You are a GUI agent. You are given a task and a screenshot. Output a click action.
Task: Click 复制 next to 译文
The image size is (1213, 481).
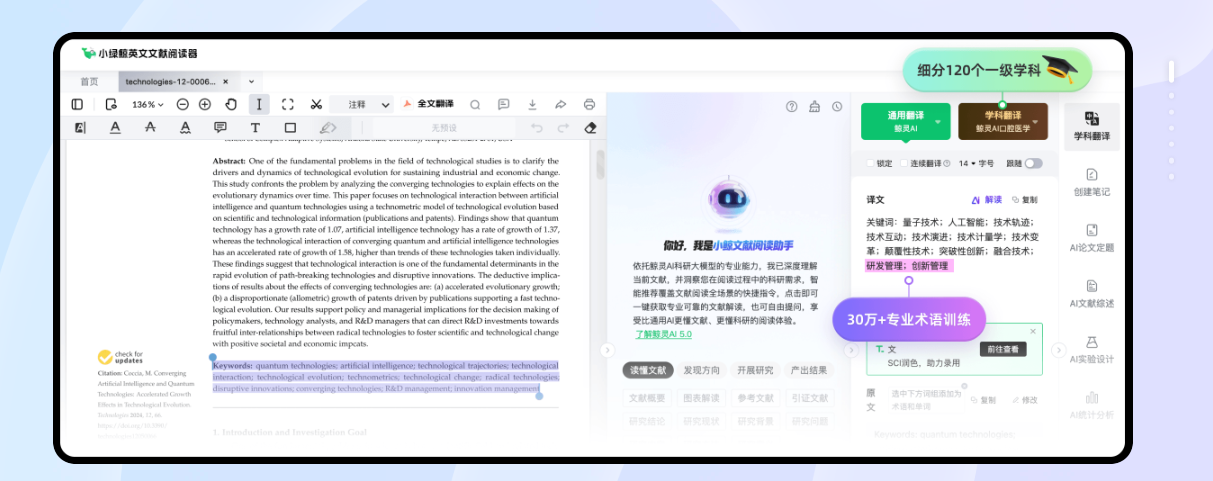(1025, 200)
